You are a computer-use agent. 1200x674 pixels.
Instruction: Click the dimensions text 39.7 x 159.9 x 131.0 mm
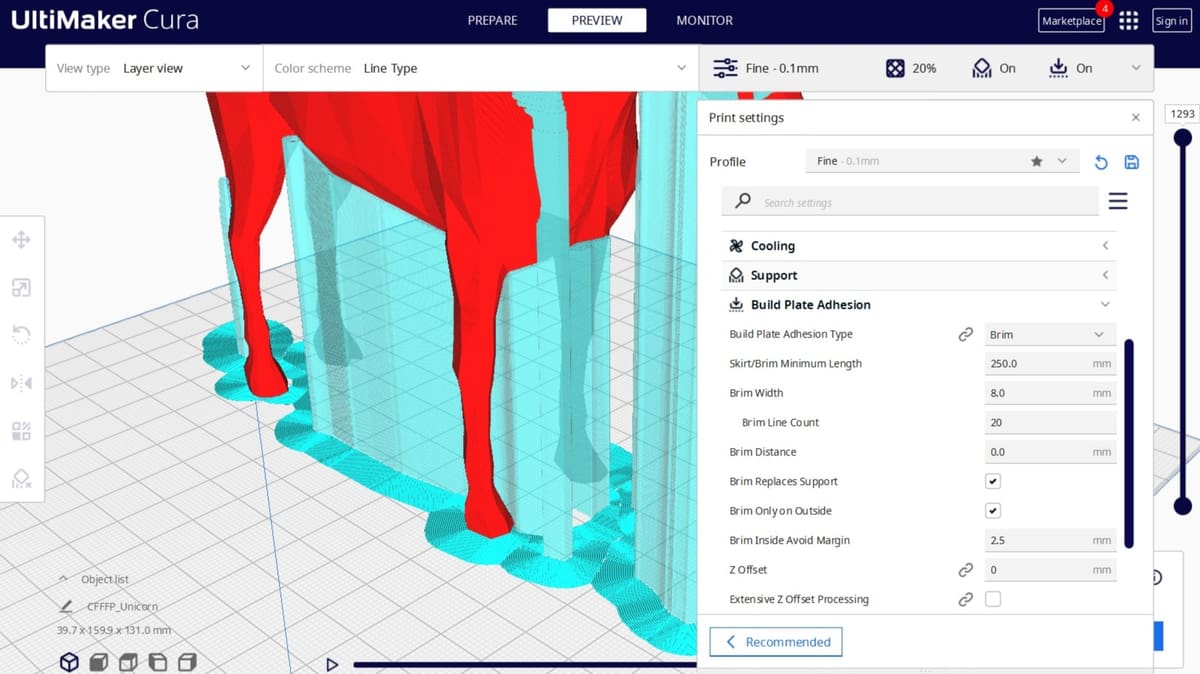(x=114, y=630)
